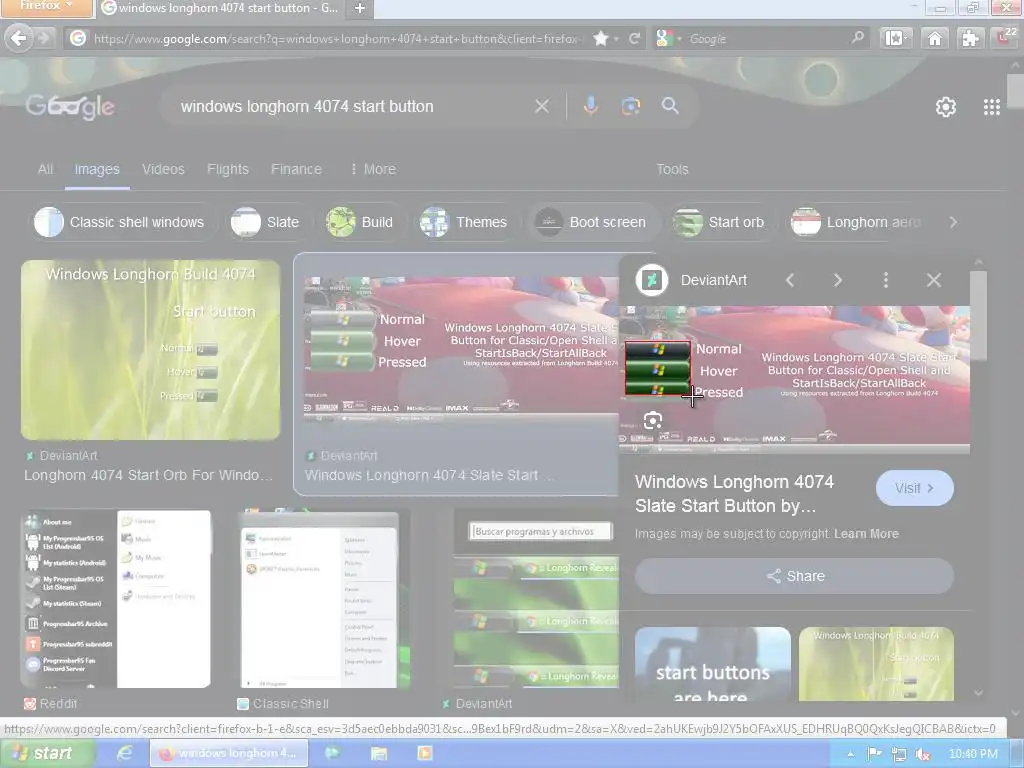Click the muted volume tray icon
Image resolution: width=1024 pixels, height=768 pixels.
922,754
